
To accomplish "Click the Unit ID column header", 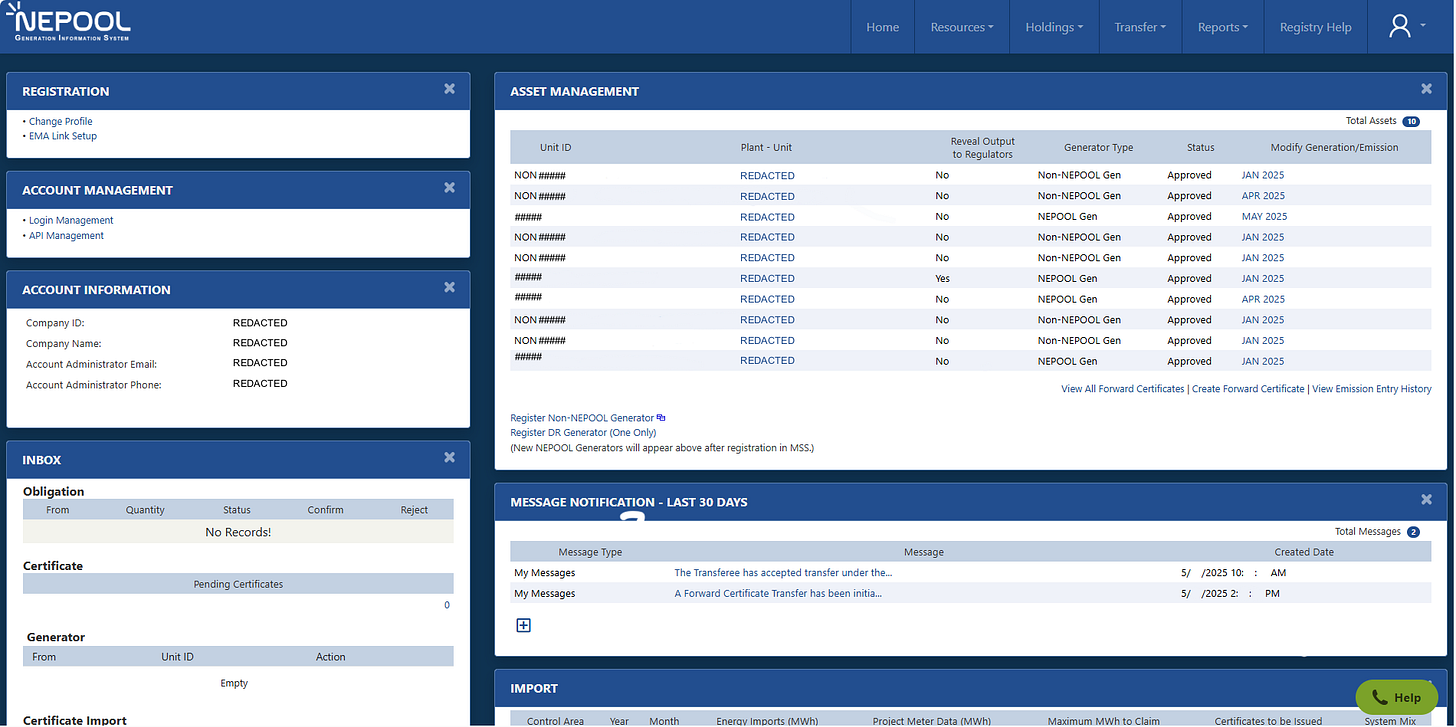I will [556, 147].
